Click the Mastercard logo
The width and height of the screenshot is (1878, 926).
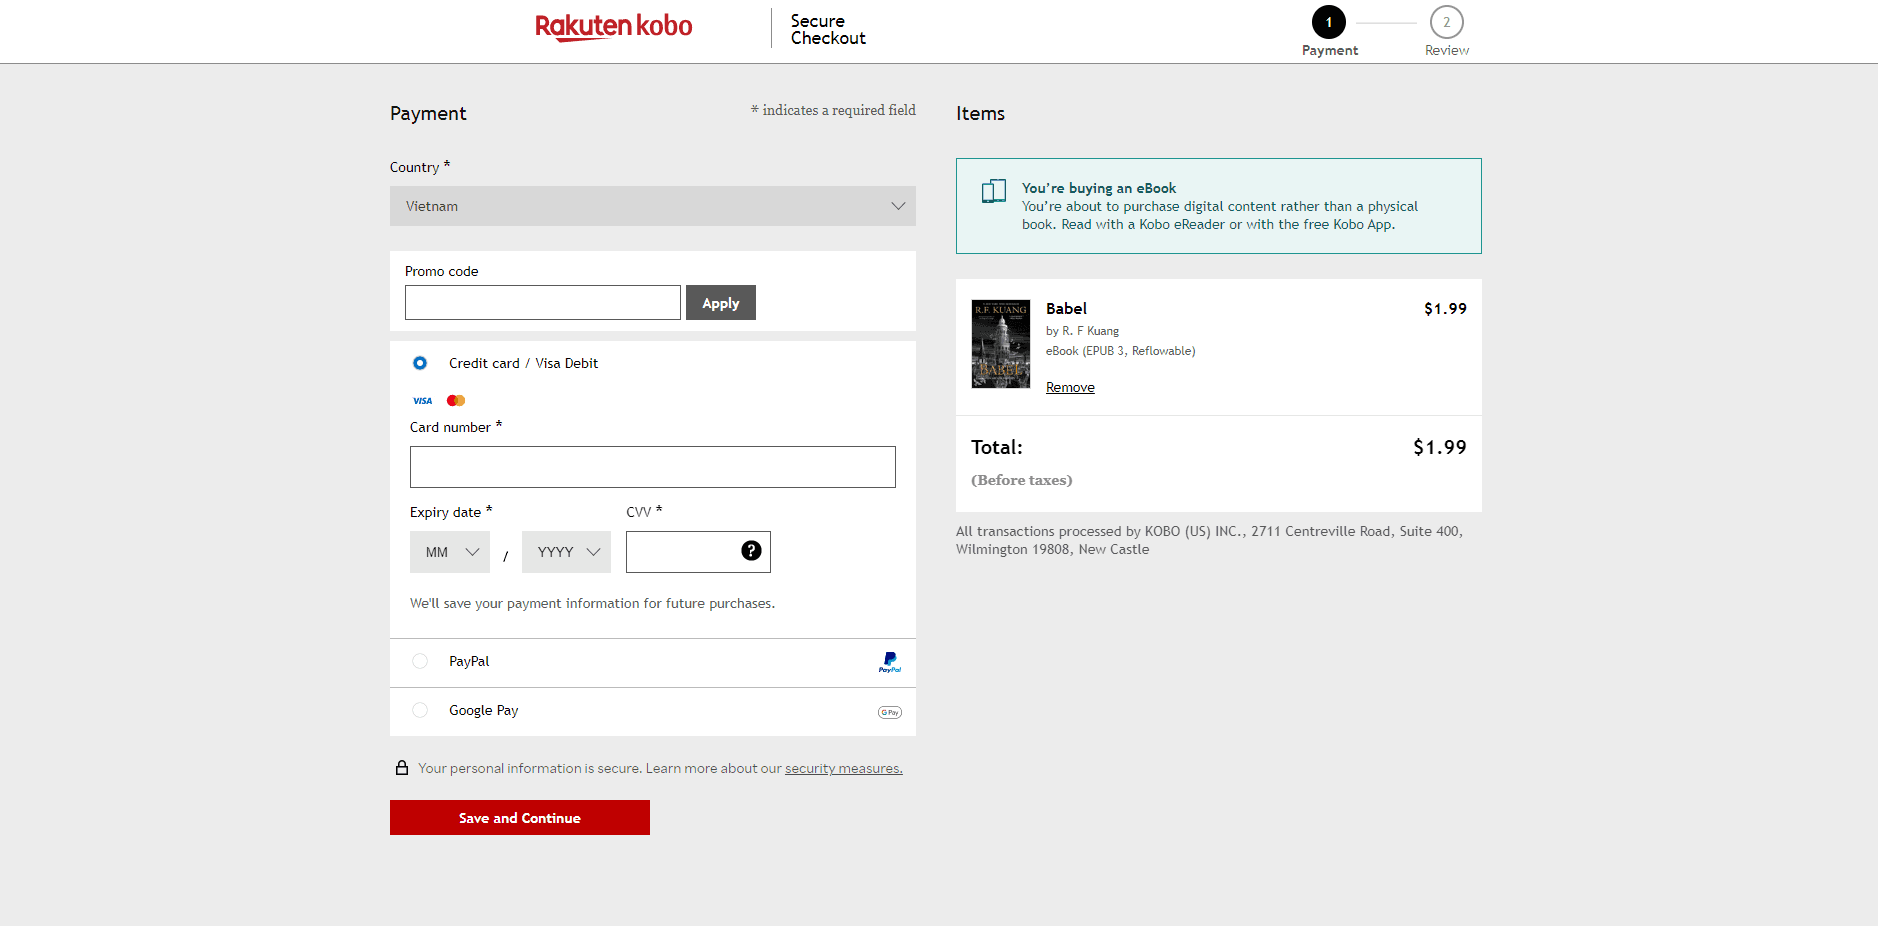[456, 401]
